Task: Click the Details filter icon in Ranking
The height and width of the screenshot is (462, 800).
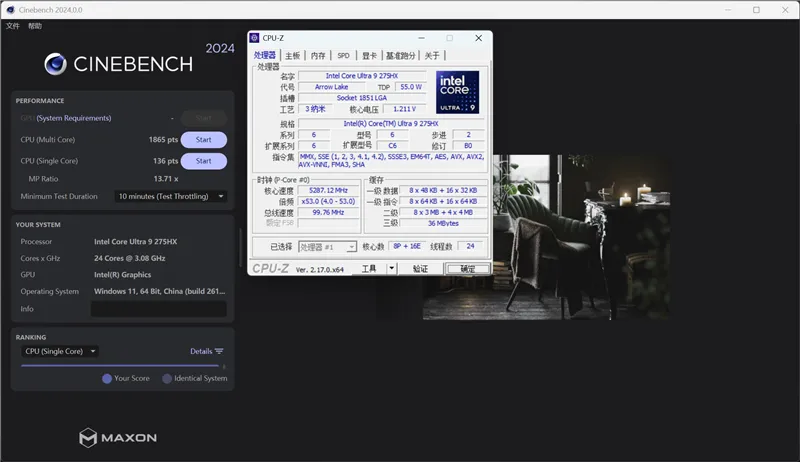Action: [x=219, y=351]
